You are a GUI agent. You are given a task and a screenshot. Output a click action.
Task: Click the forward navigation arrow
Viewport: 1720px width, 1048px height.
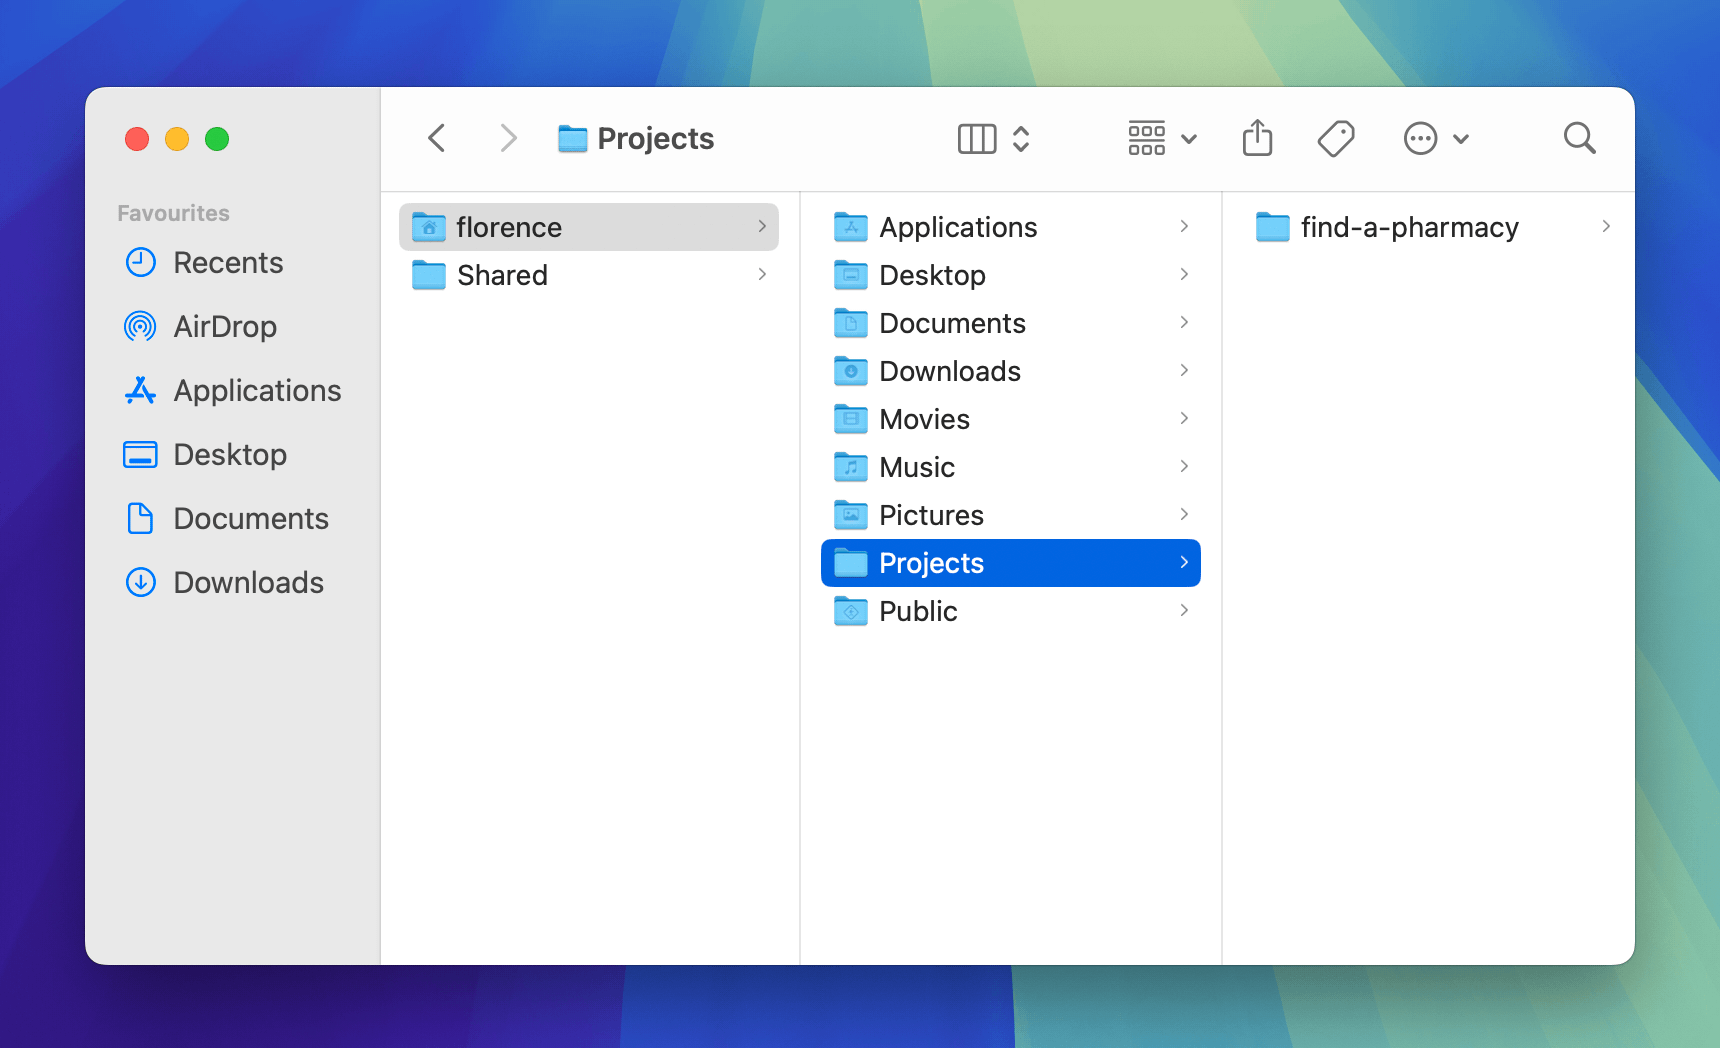[x=508, y=138]
